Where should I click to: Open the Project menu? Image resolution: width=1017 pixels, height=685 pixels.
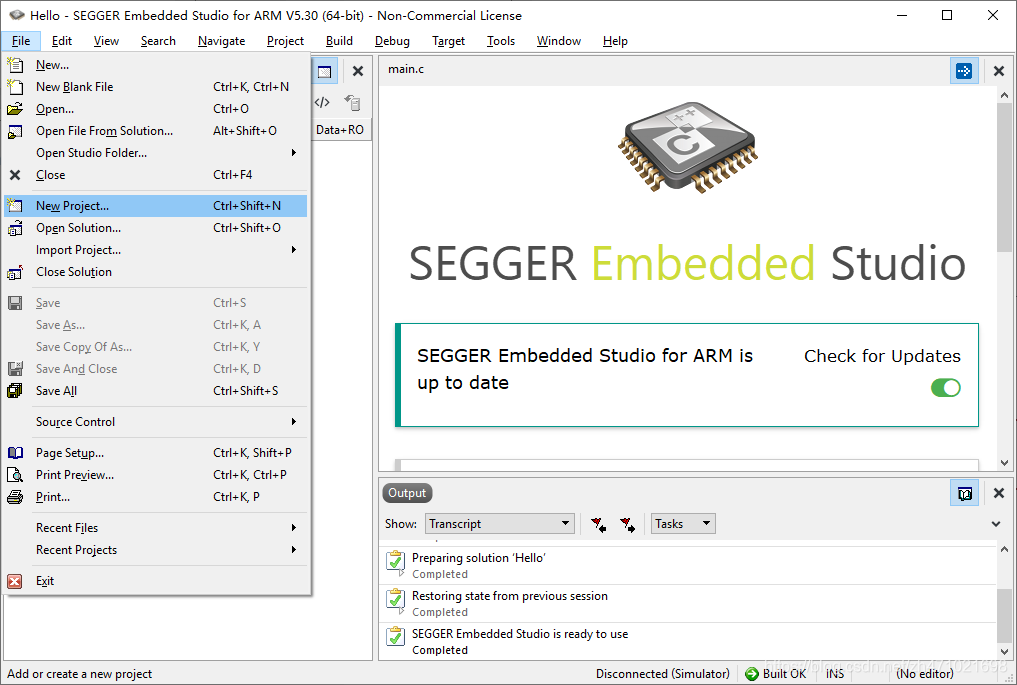(x=285, y=41)
